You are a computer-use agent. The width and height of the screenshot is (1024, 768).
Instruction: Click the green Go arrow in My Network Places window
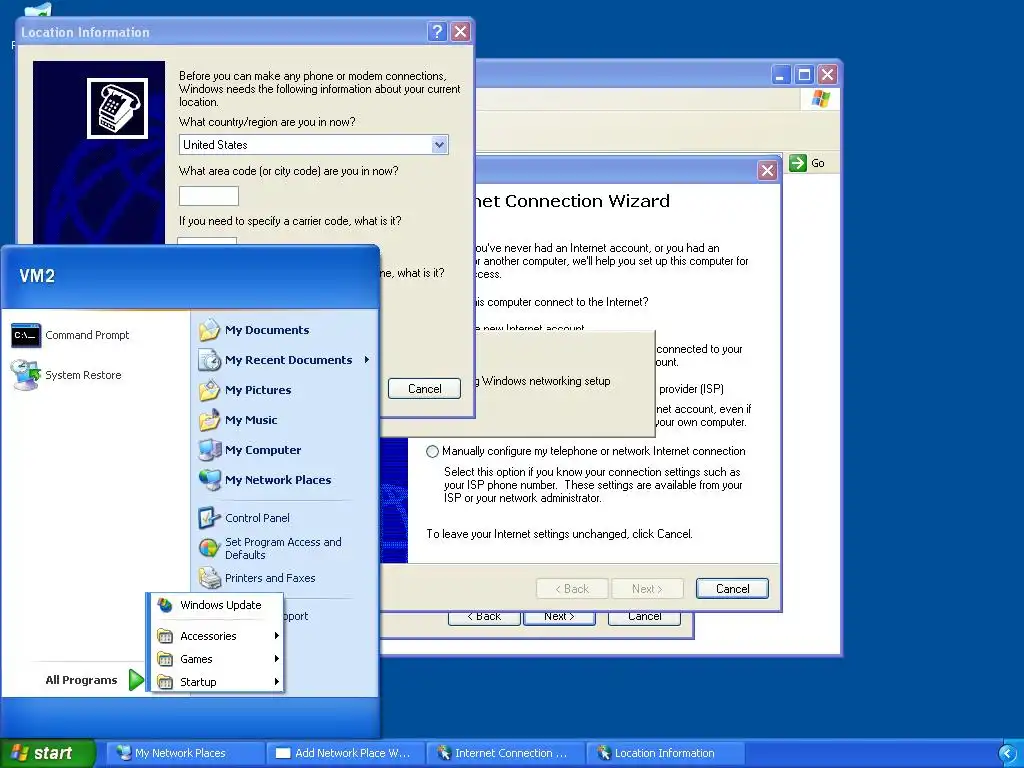(x=798, y=163)
